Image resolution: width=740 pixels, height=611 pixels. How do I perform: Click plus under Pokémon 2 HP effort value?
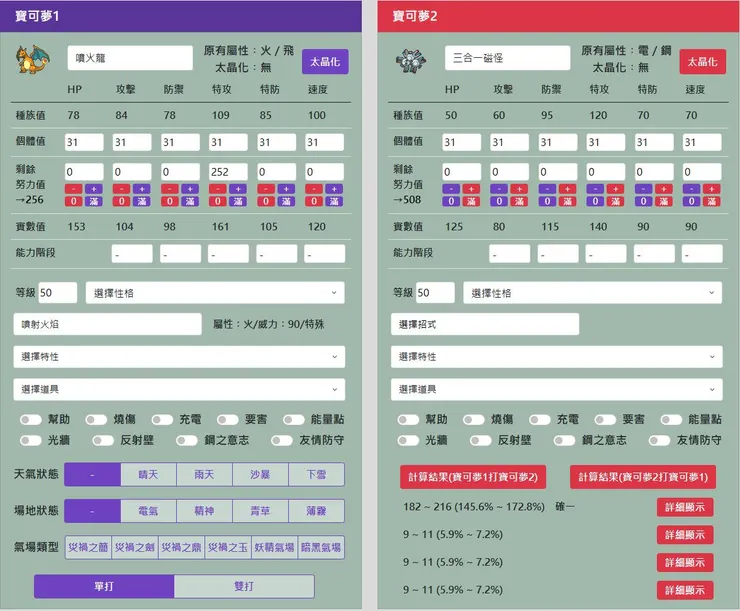click(471, 189)
